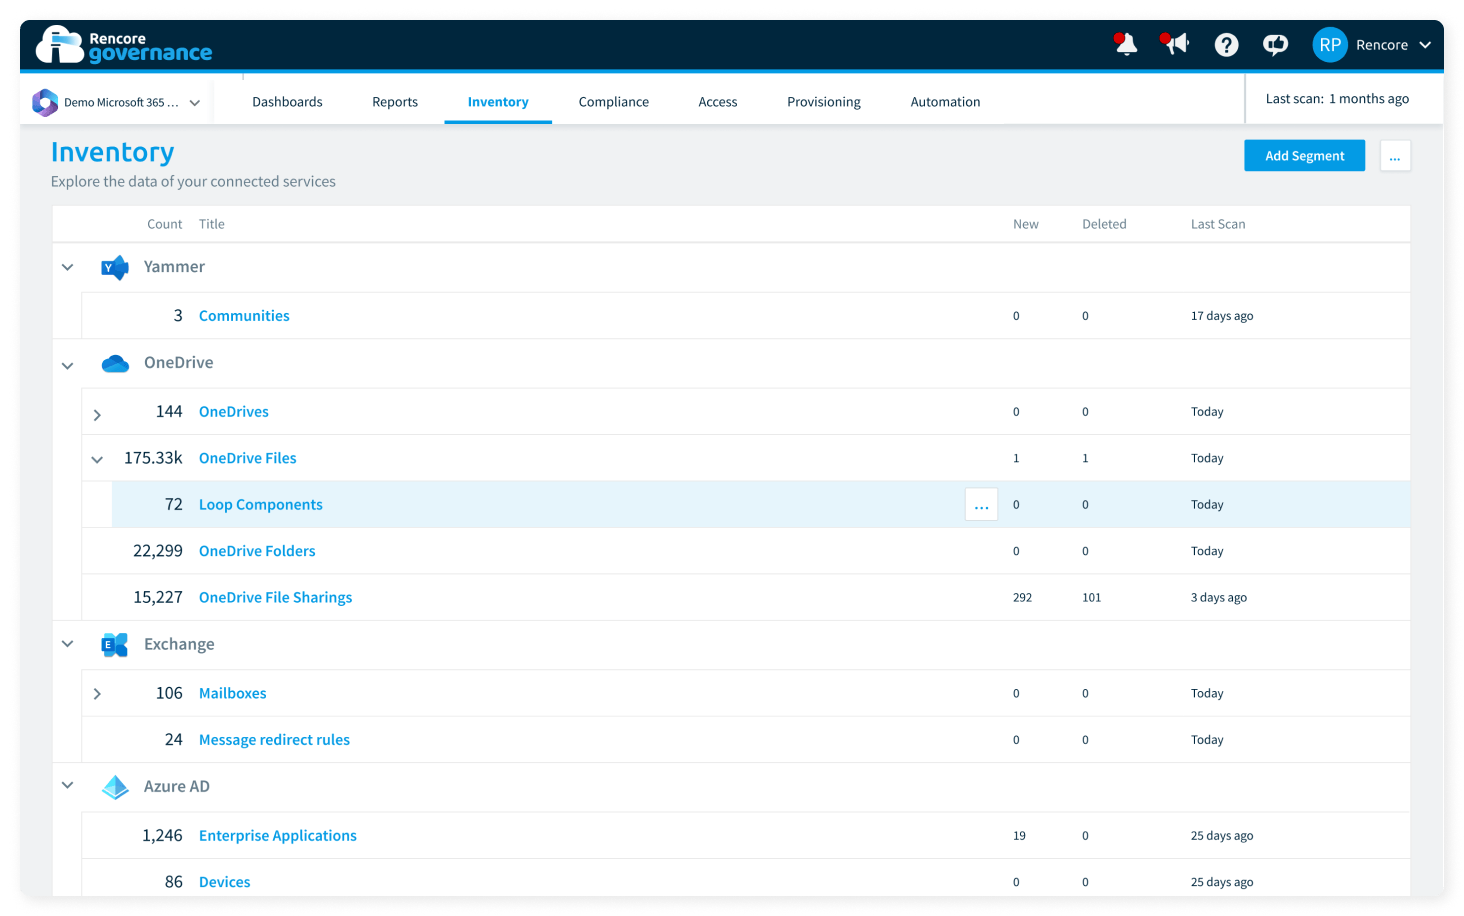Screen dimensions: 1464x916
Task: Open the Provisioning tab
Action: (x=824, y=102)
